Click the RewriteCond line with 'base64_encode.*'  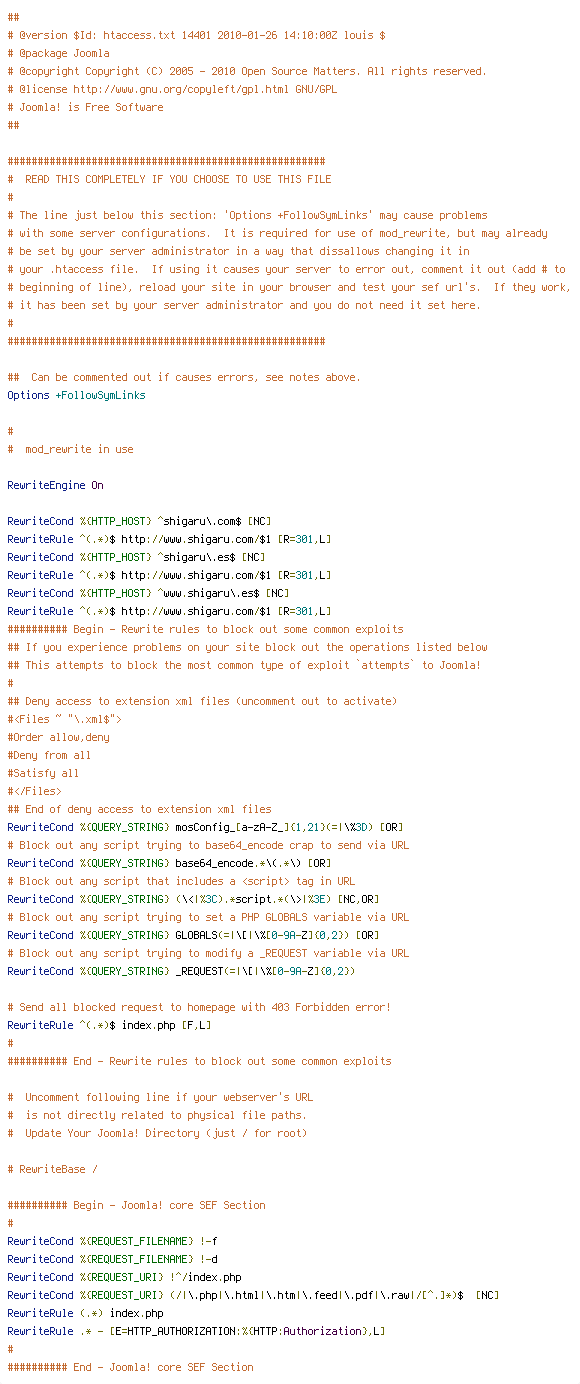[169, 863]
